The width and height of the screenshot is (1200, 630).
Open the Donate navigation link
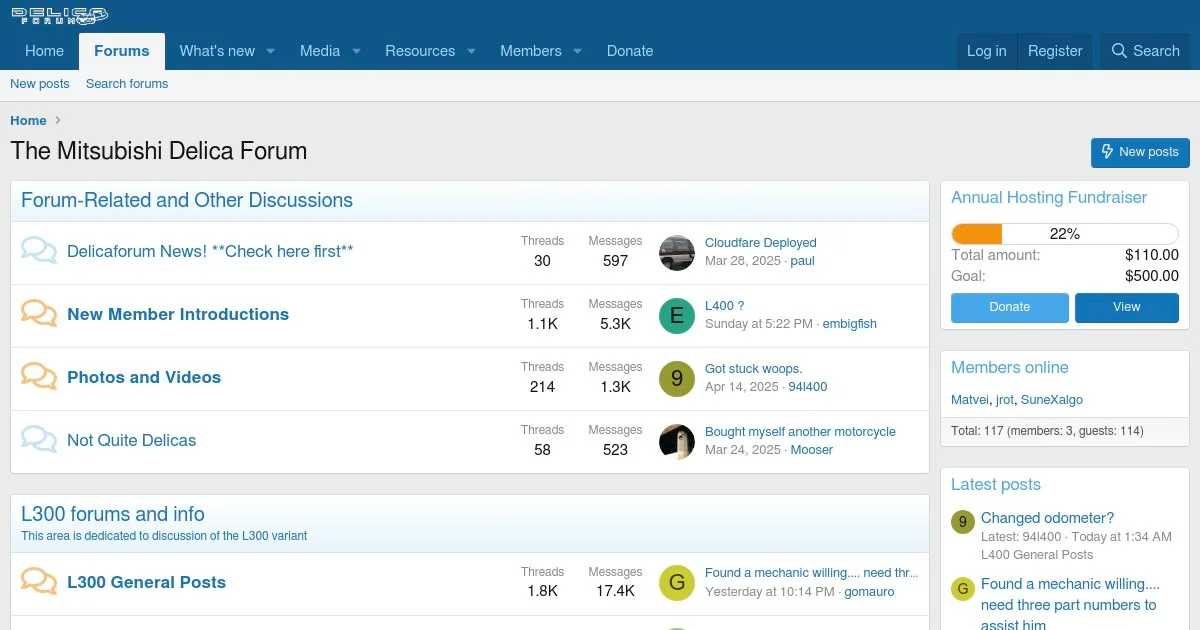[x=630, y=51]
